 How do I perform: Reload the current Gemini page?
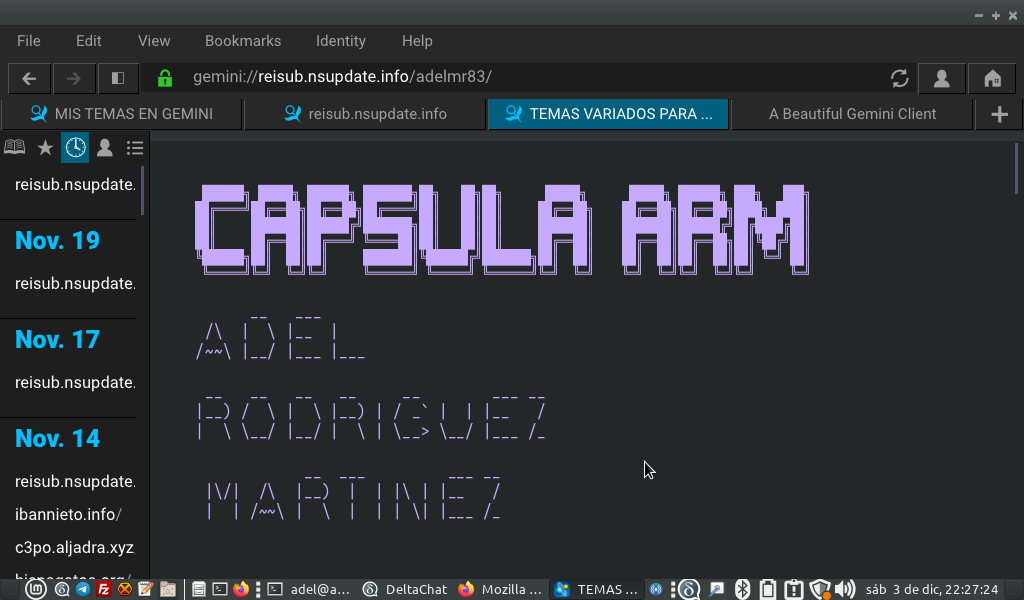899,78
